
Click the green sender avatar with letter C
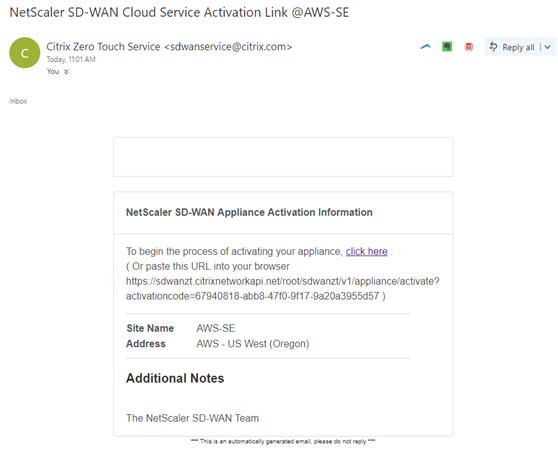[25, 53]
